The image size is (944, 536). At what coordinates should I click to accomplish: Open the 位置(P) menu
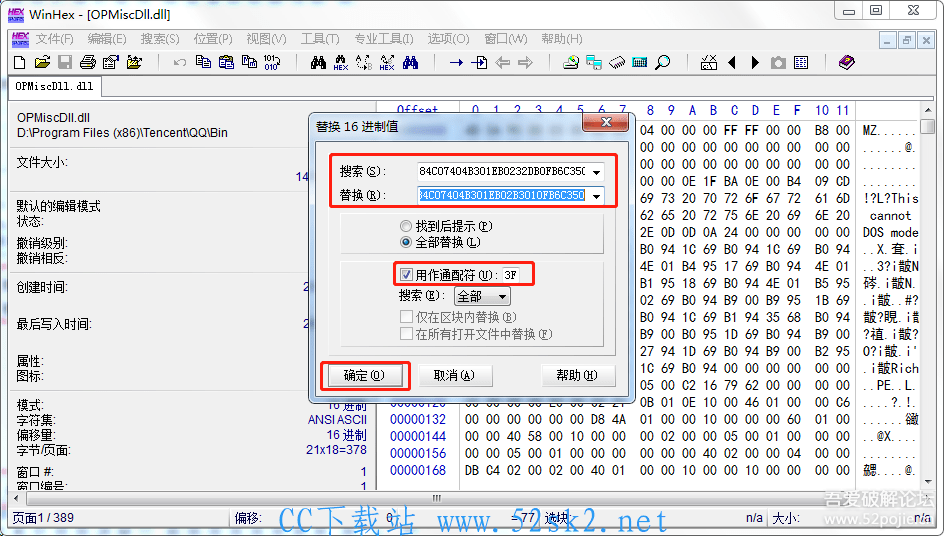click(213, 39)
